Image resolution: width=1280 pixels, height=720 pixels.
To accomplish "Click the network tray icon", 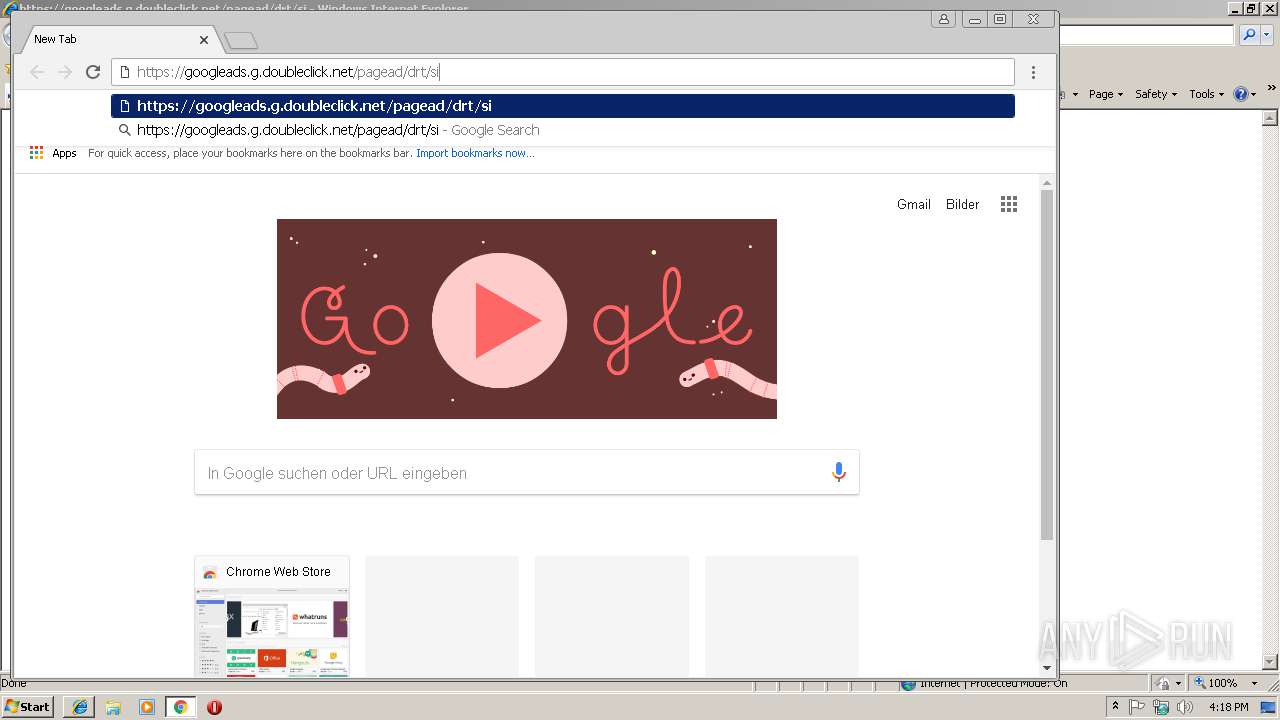I will click(x=1161, y=707).
